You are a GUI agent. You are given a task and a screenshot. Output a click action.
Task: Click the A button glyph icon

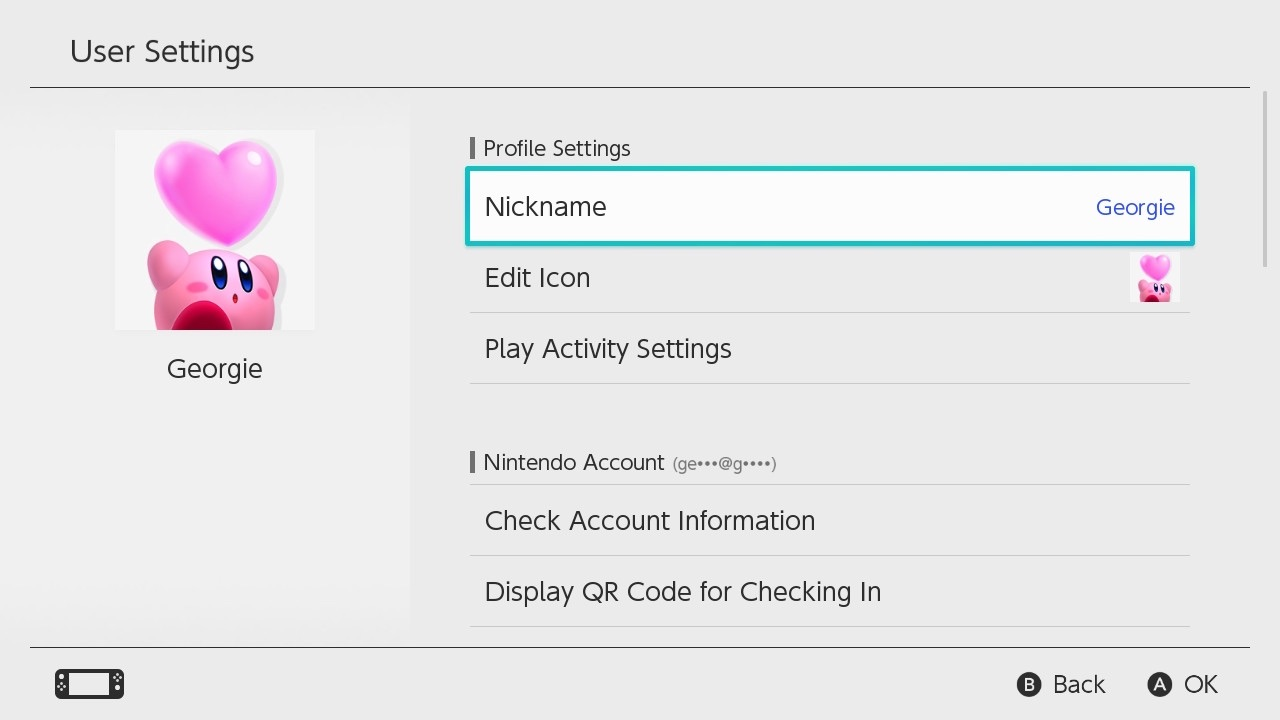pos(1160,684)
